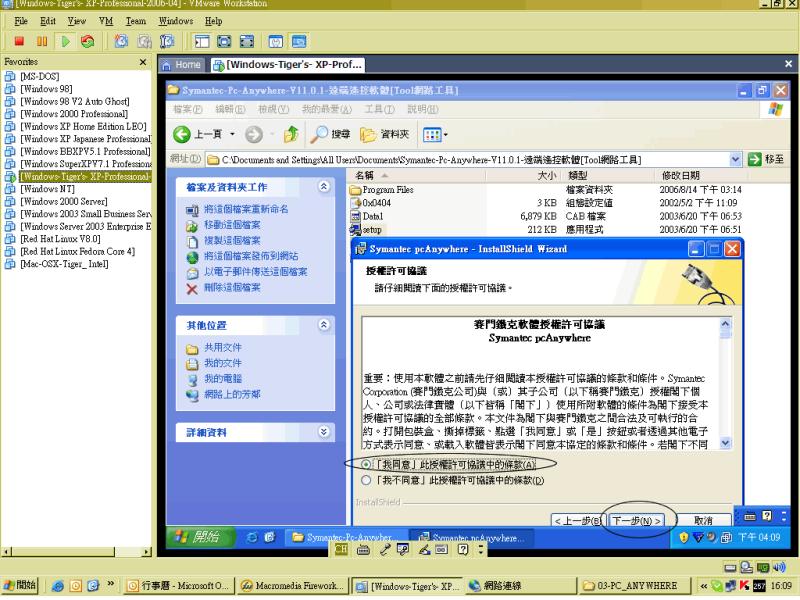This screenshot has width=800, height=600.
Task: Click the 名稱 Name column header
Action: click(417, 176)
